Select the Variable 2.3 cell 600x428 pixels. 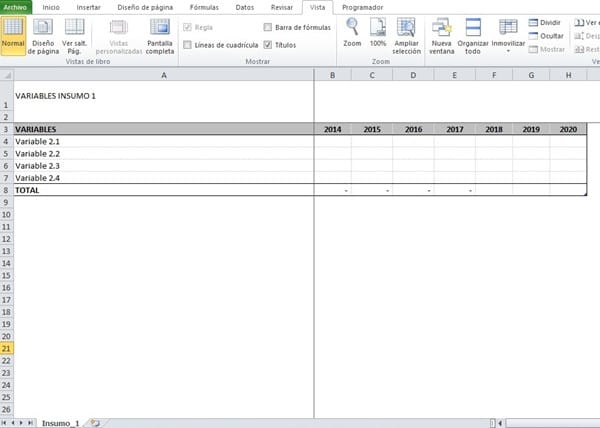tap(164, 166)
